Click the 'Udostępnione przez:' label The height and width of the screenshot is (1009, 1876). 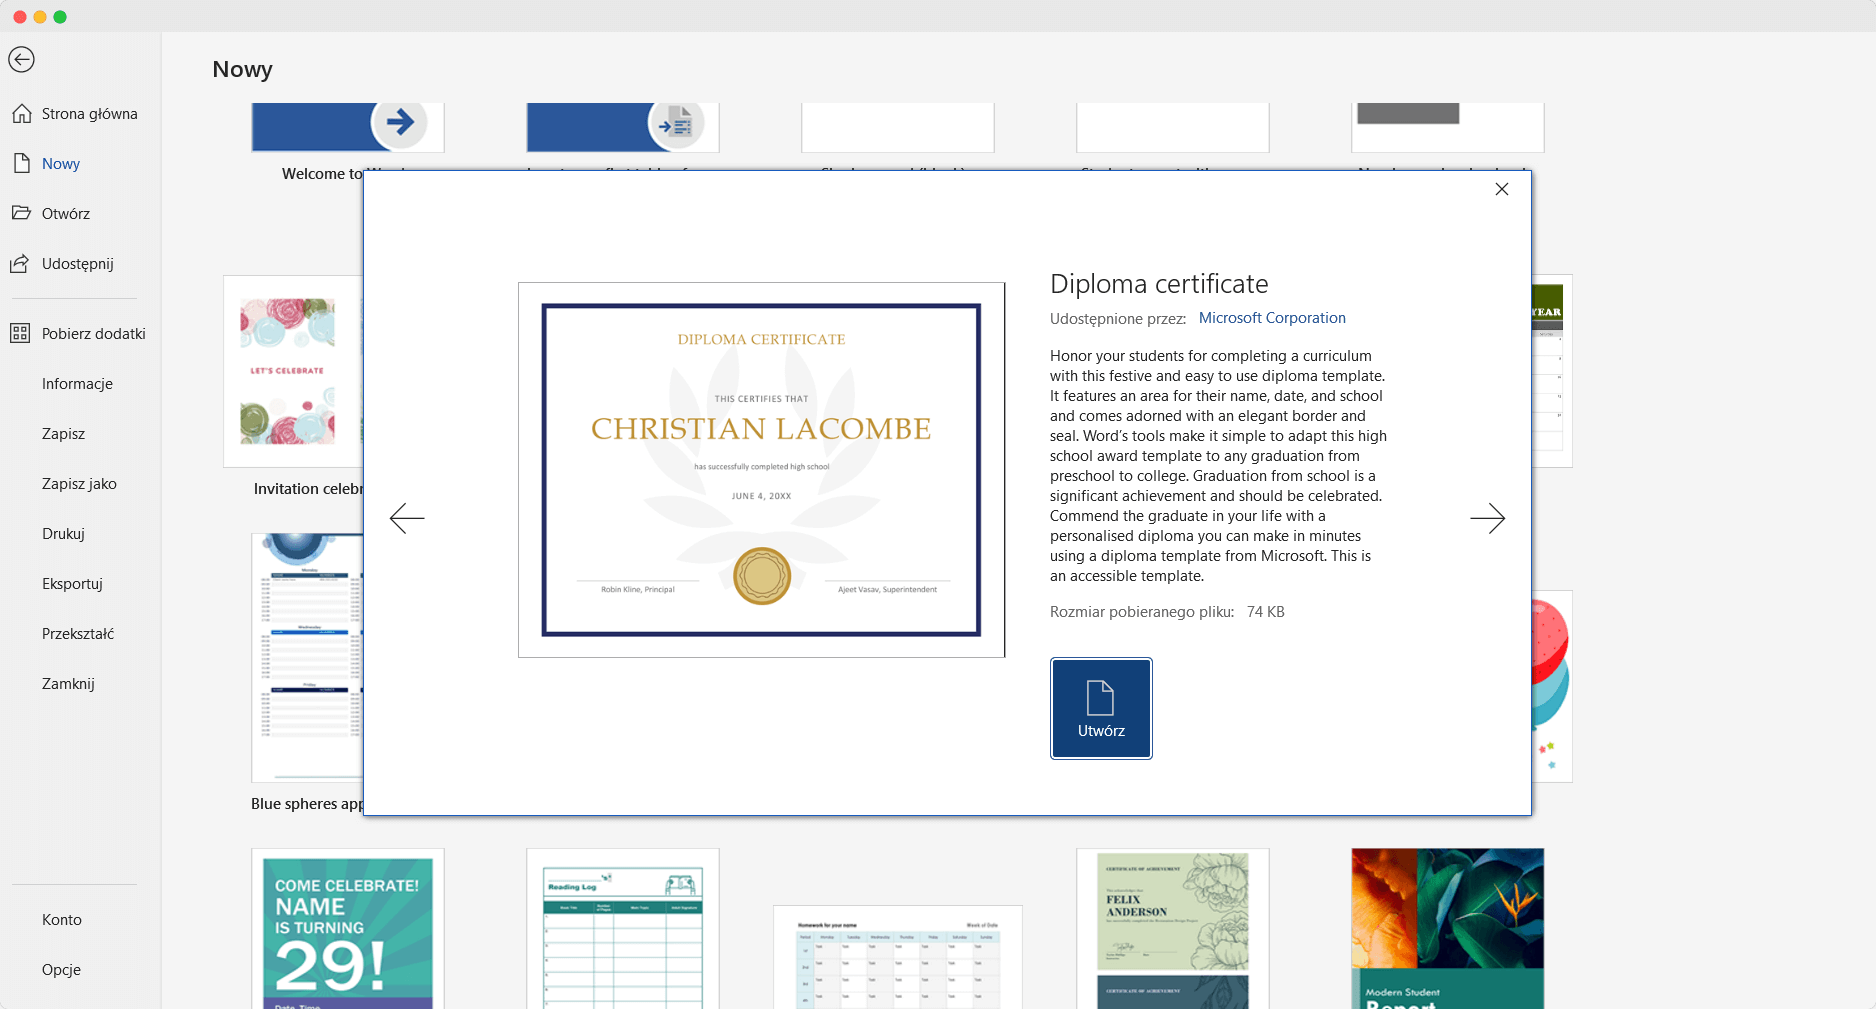pyautogui.click(x=1118, y=319)
